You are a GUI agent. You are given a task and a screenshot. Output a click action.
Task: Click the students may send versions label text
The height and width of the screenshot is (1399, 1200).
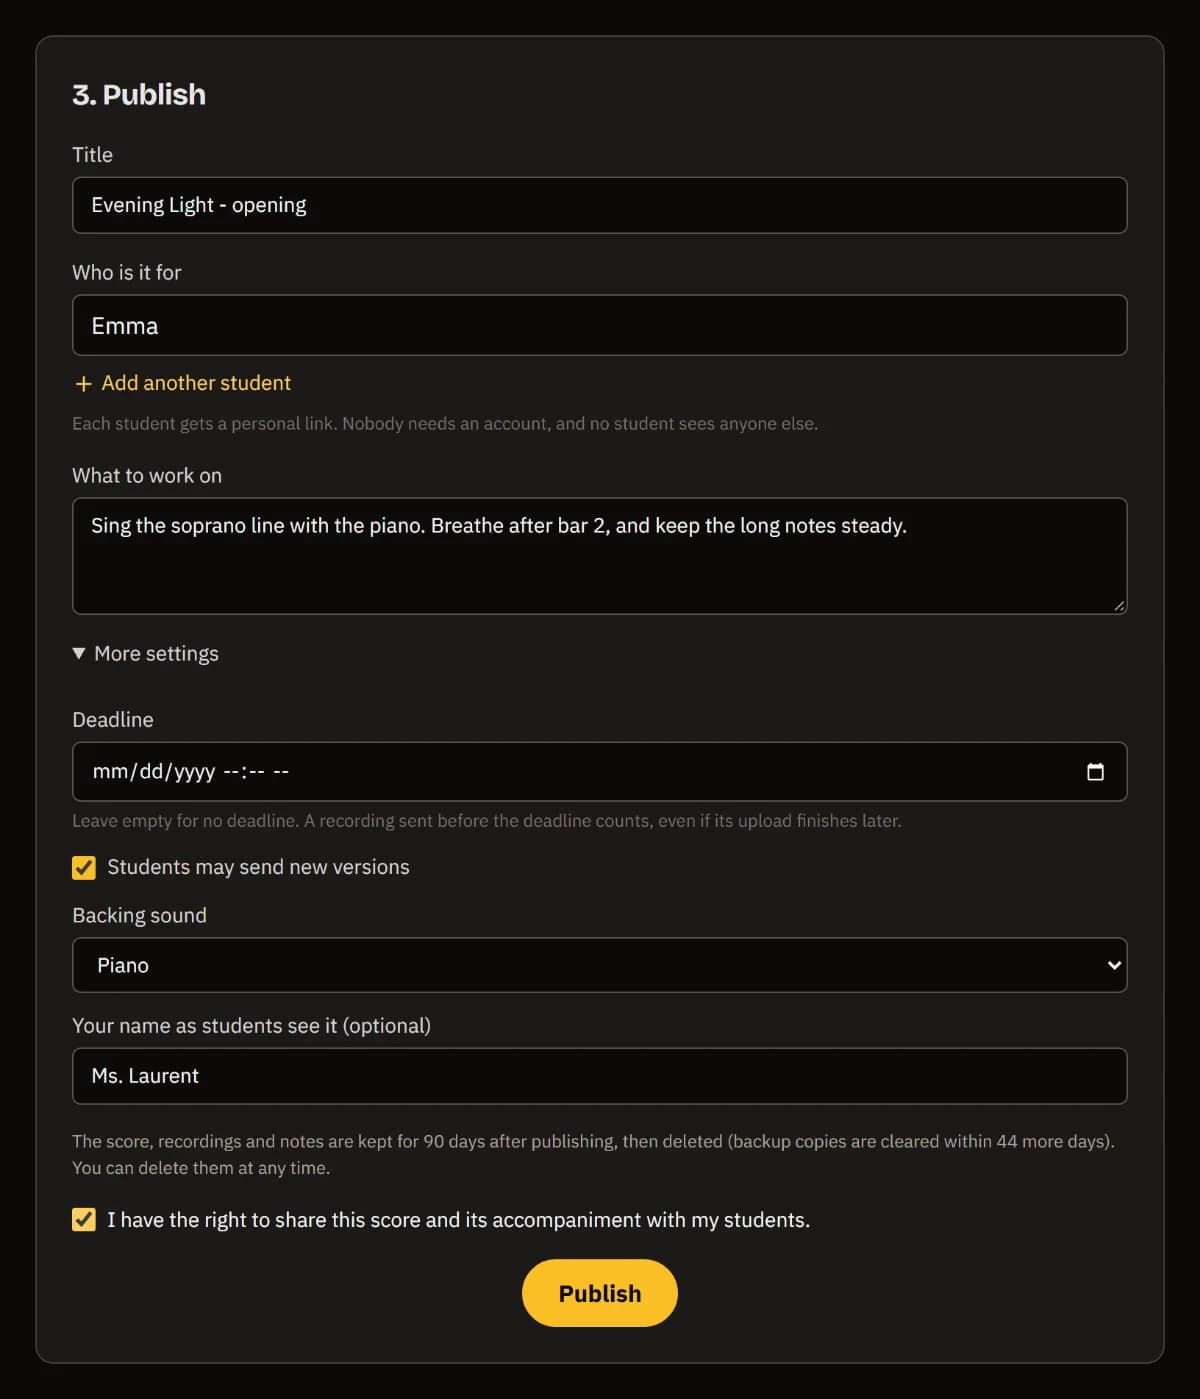tap(258, 867)
